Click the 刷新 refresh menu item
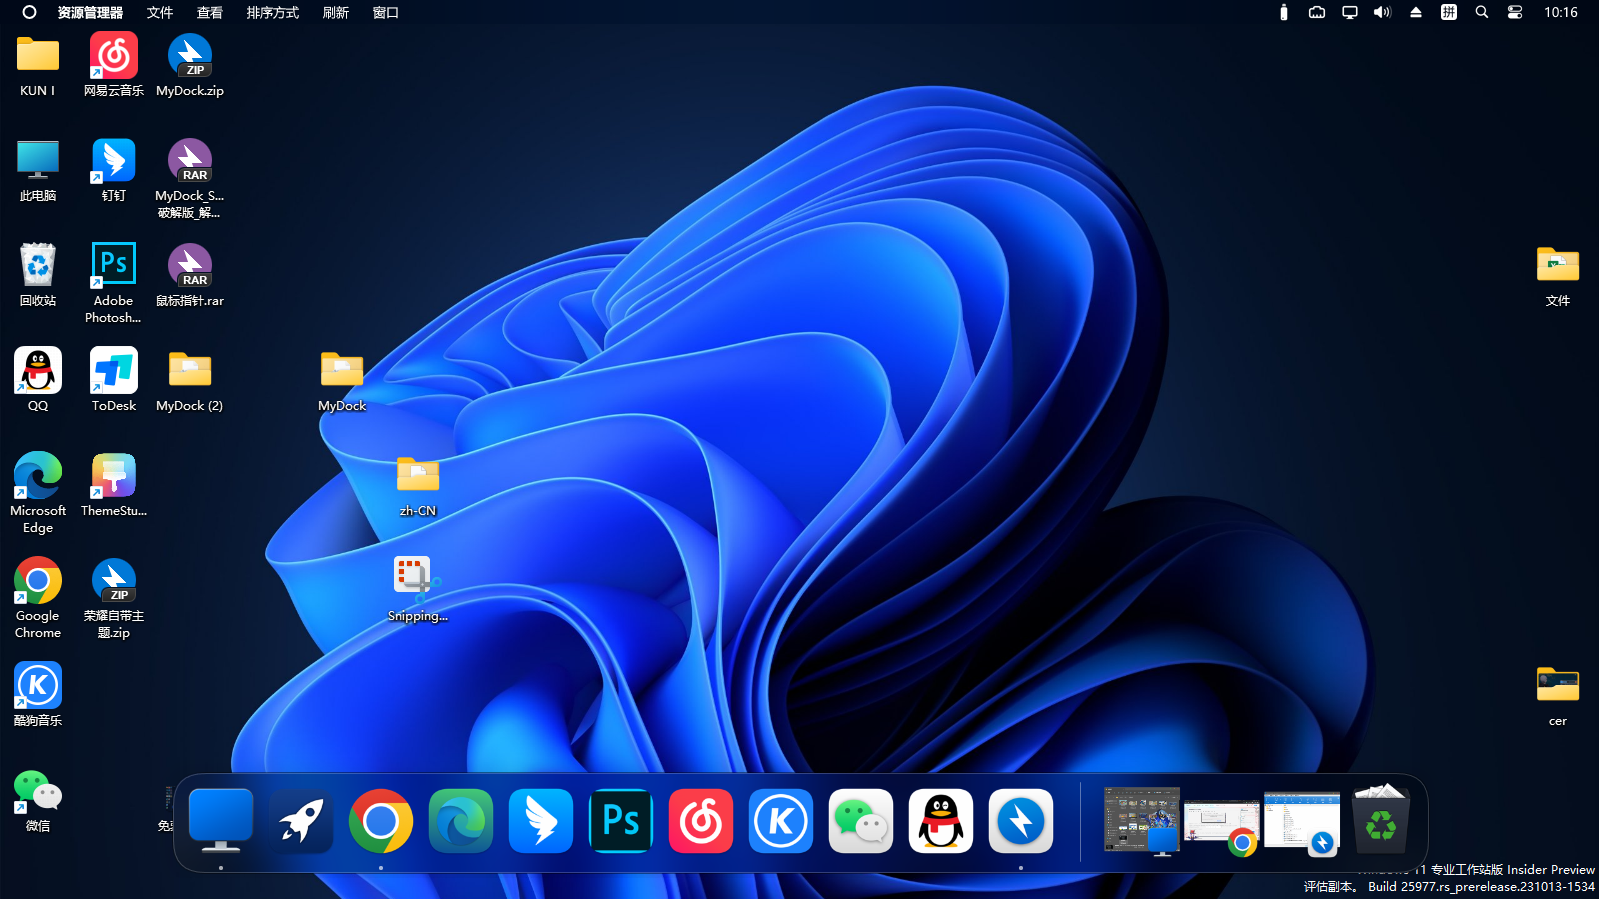This screenshot has width=1599, height=899. pos(335,13)
